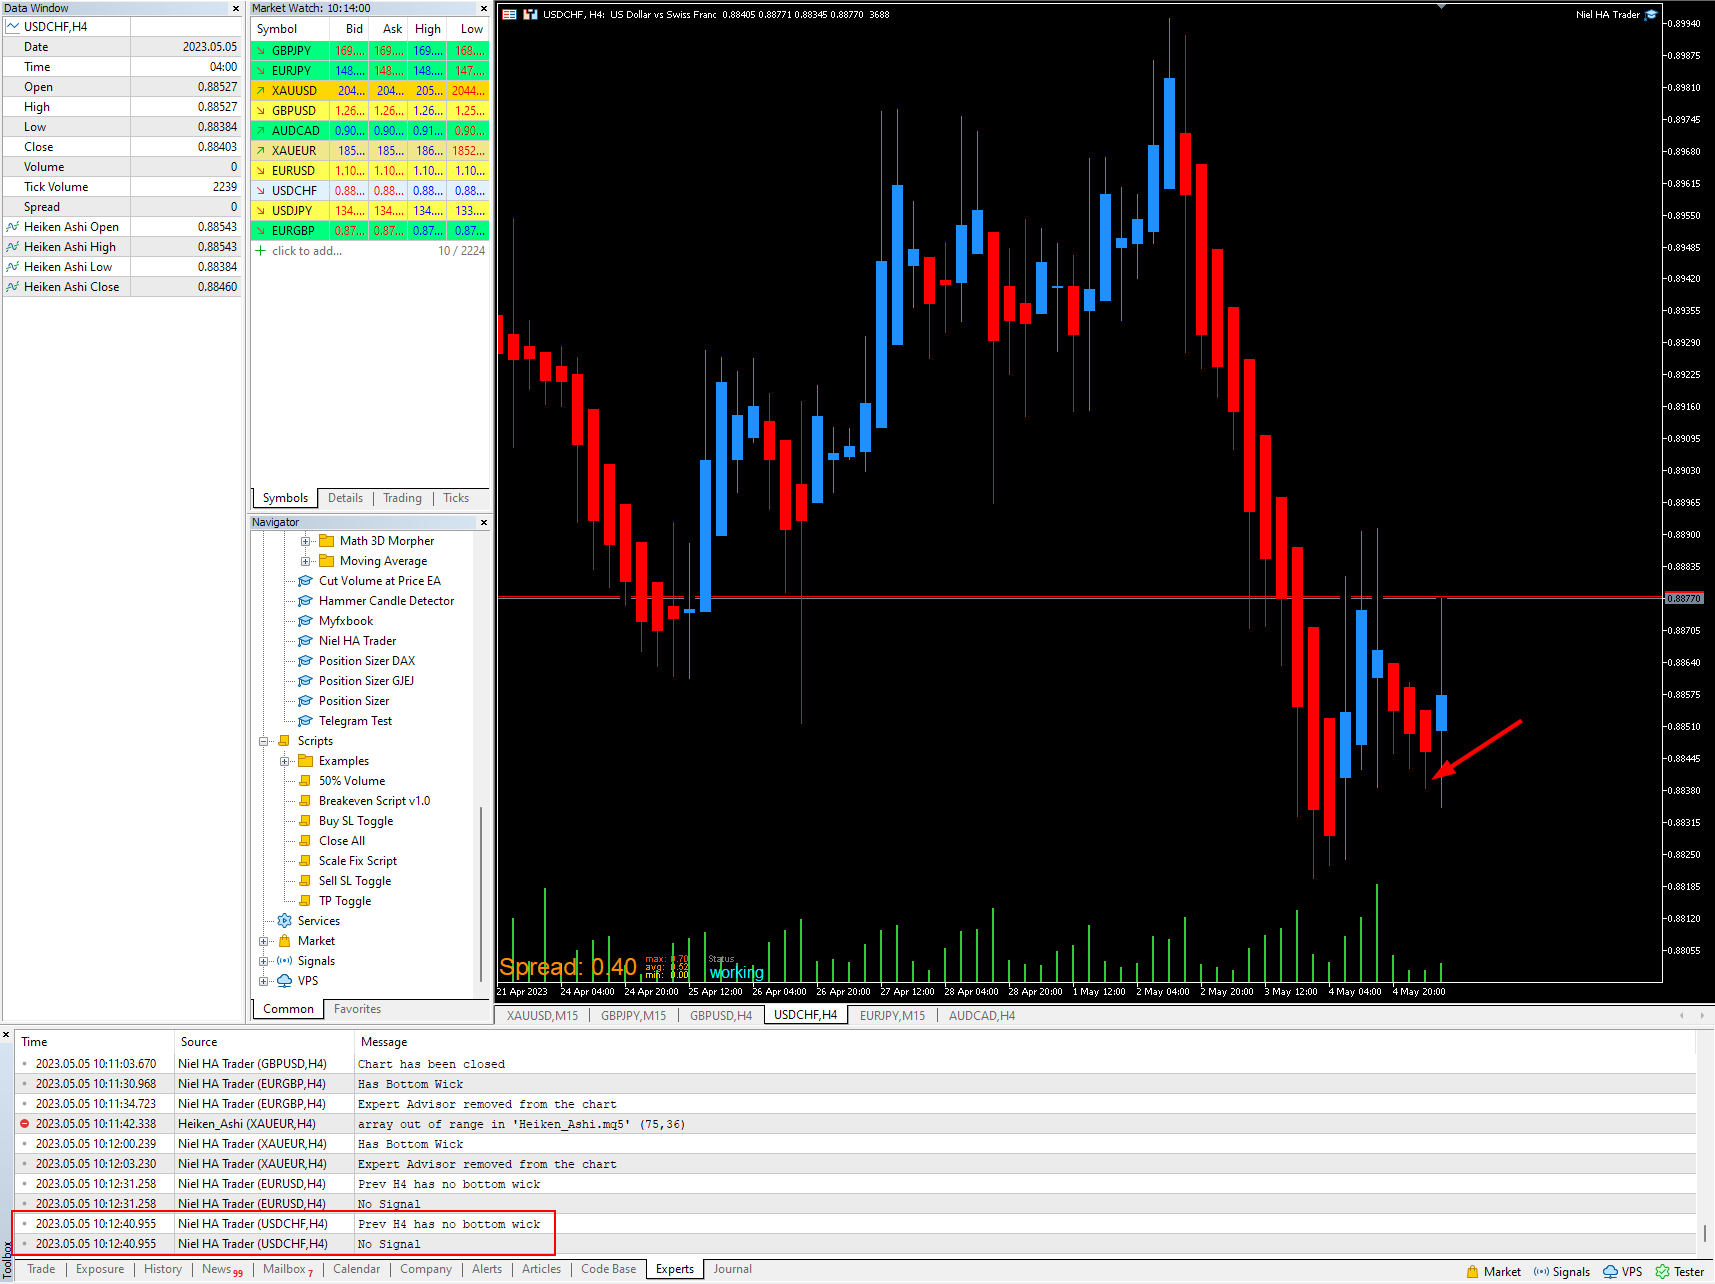Click the 0.88770 price label on axis
Screen dimensions: 1715x1284
1684,598
